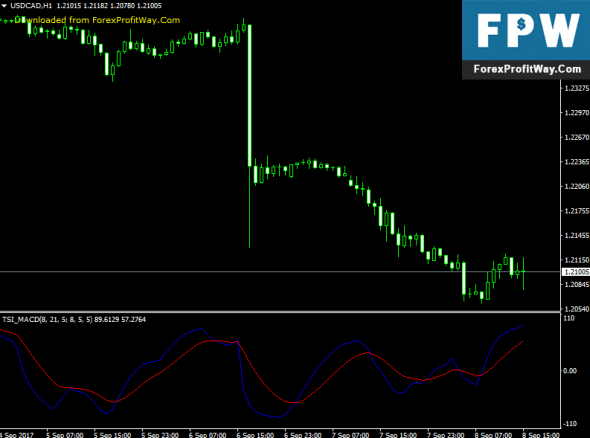This screenshot has width=590, height=438.
Task: Click the 1.22060 price axis label
Action: (x=576, y=186)
